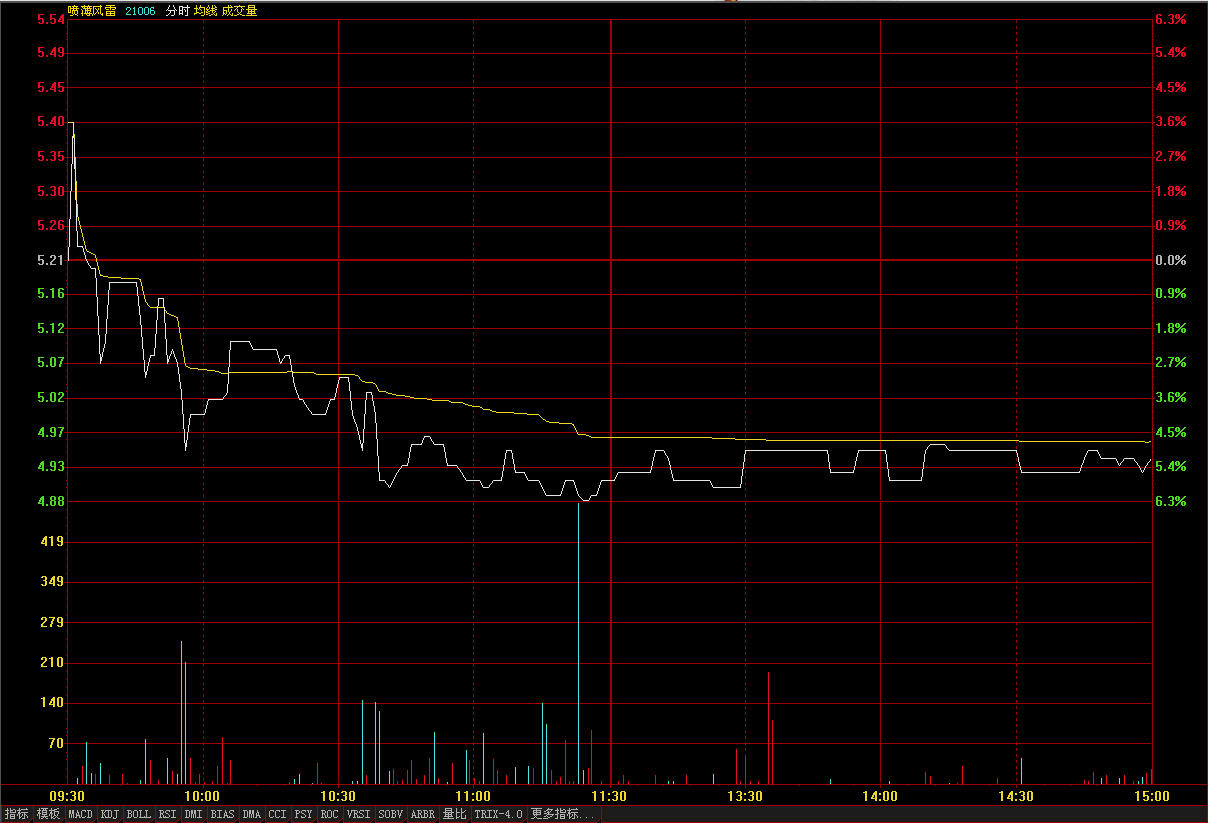1208x823 pixels.
Task: Click the stock name 喷薄风雷
Action: point(92,11)
